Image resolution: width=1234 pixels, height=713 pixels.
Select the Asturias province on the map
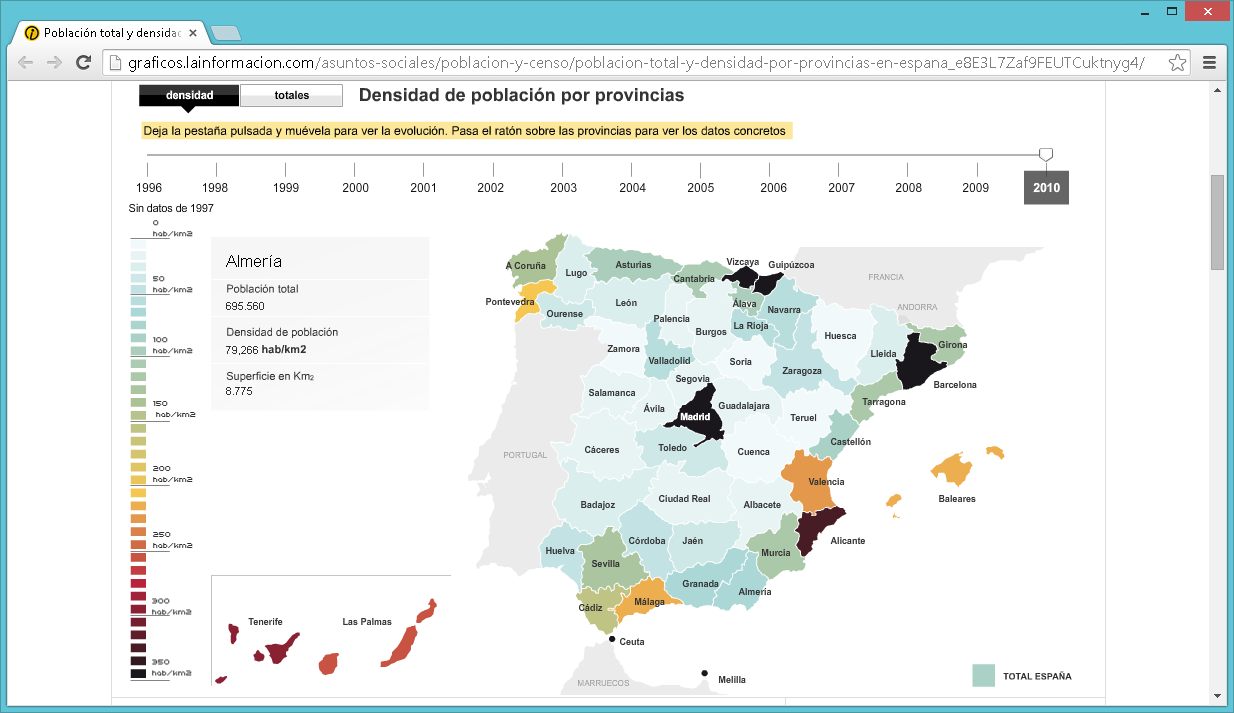point(632,265)
